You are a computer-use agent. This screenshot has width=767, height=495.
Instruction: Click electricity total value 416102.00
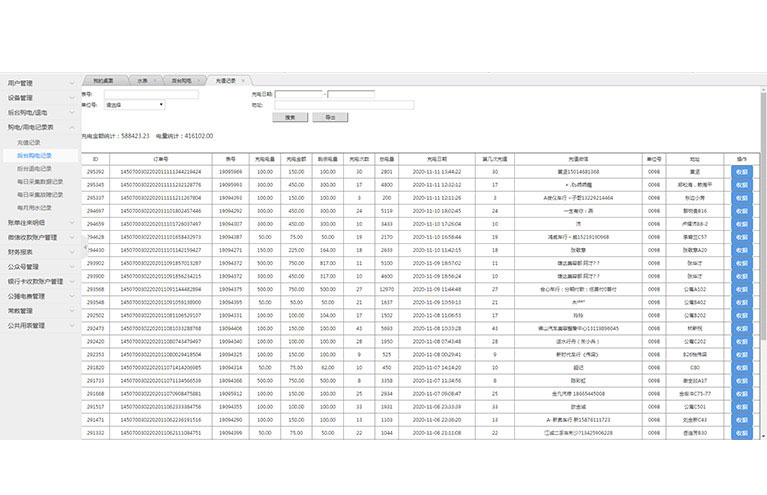coord(199,136)
